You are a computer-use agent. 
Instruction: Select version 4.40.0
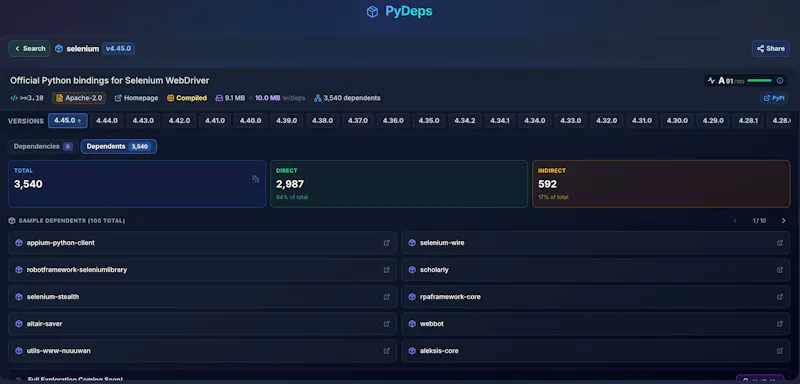click(x=251, y=121)
